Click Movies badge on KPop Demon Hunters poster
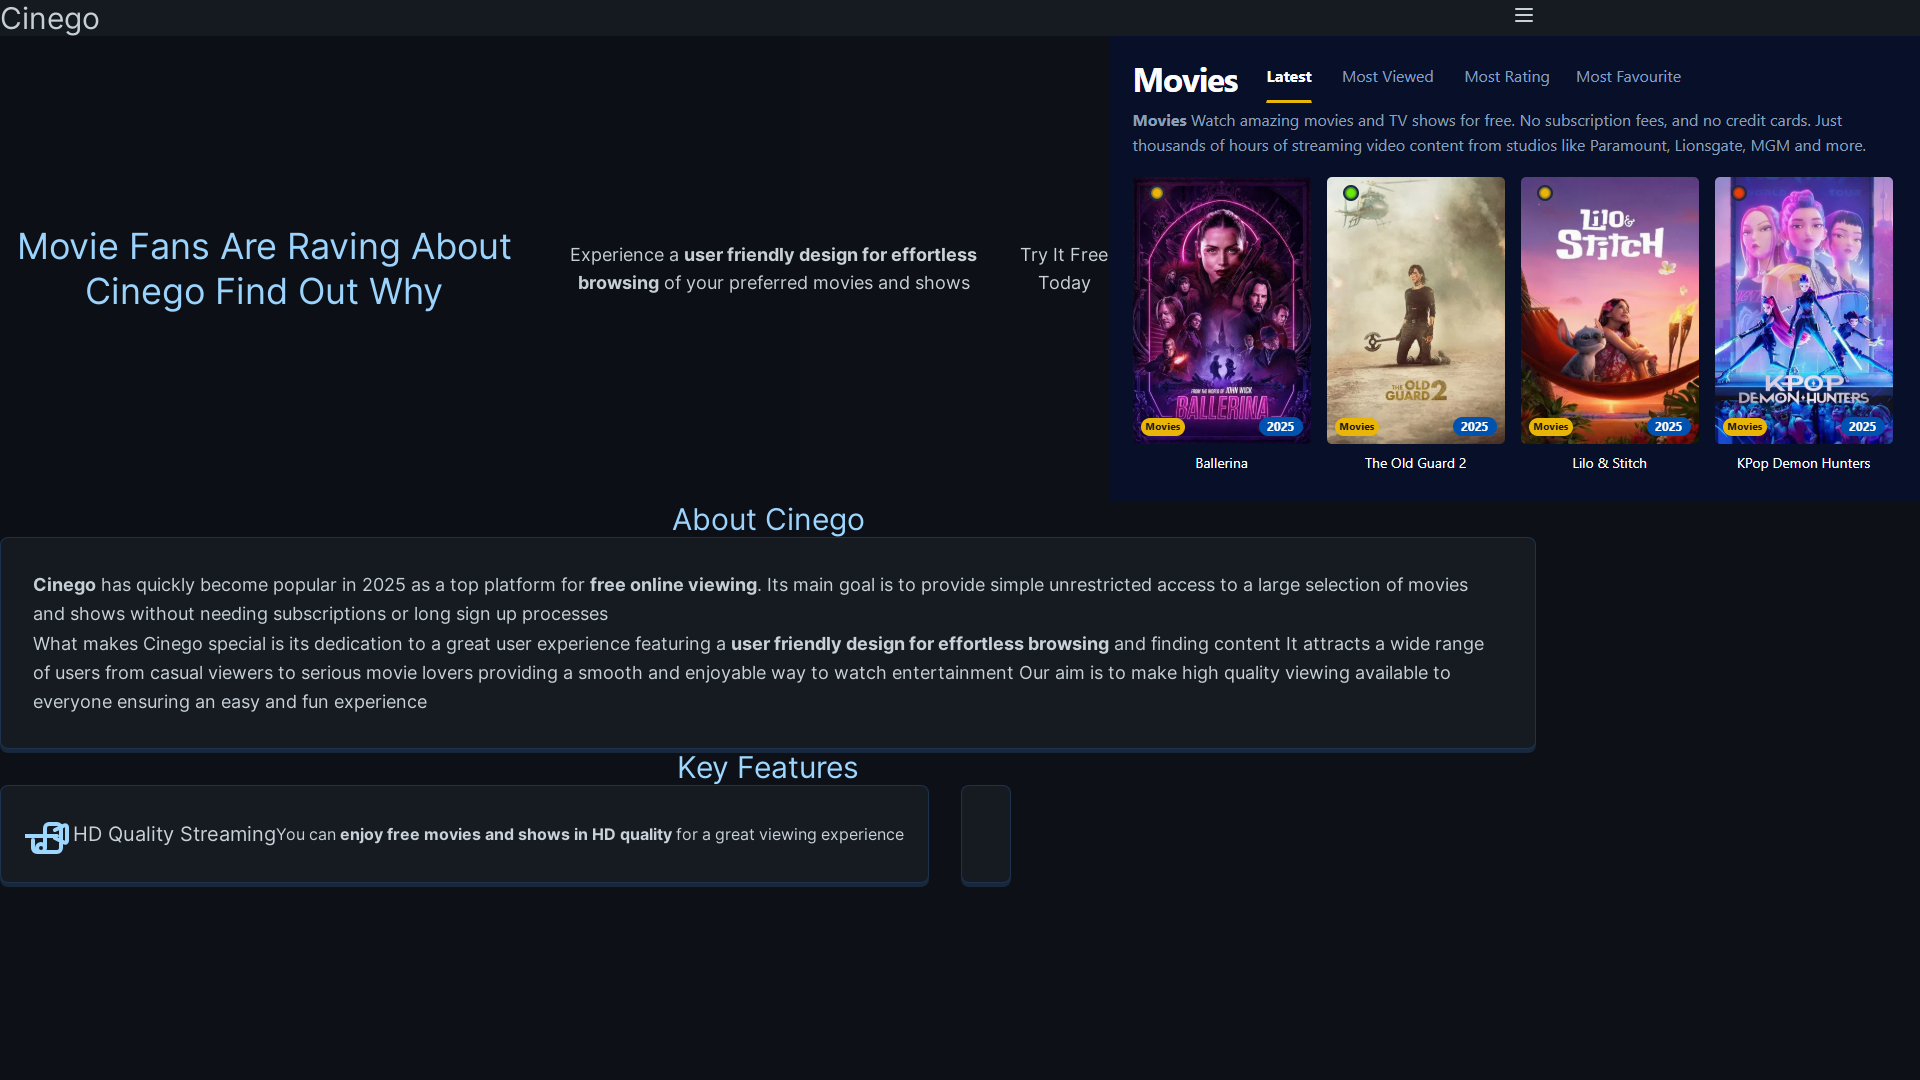 [x=1744, y=427]
